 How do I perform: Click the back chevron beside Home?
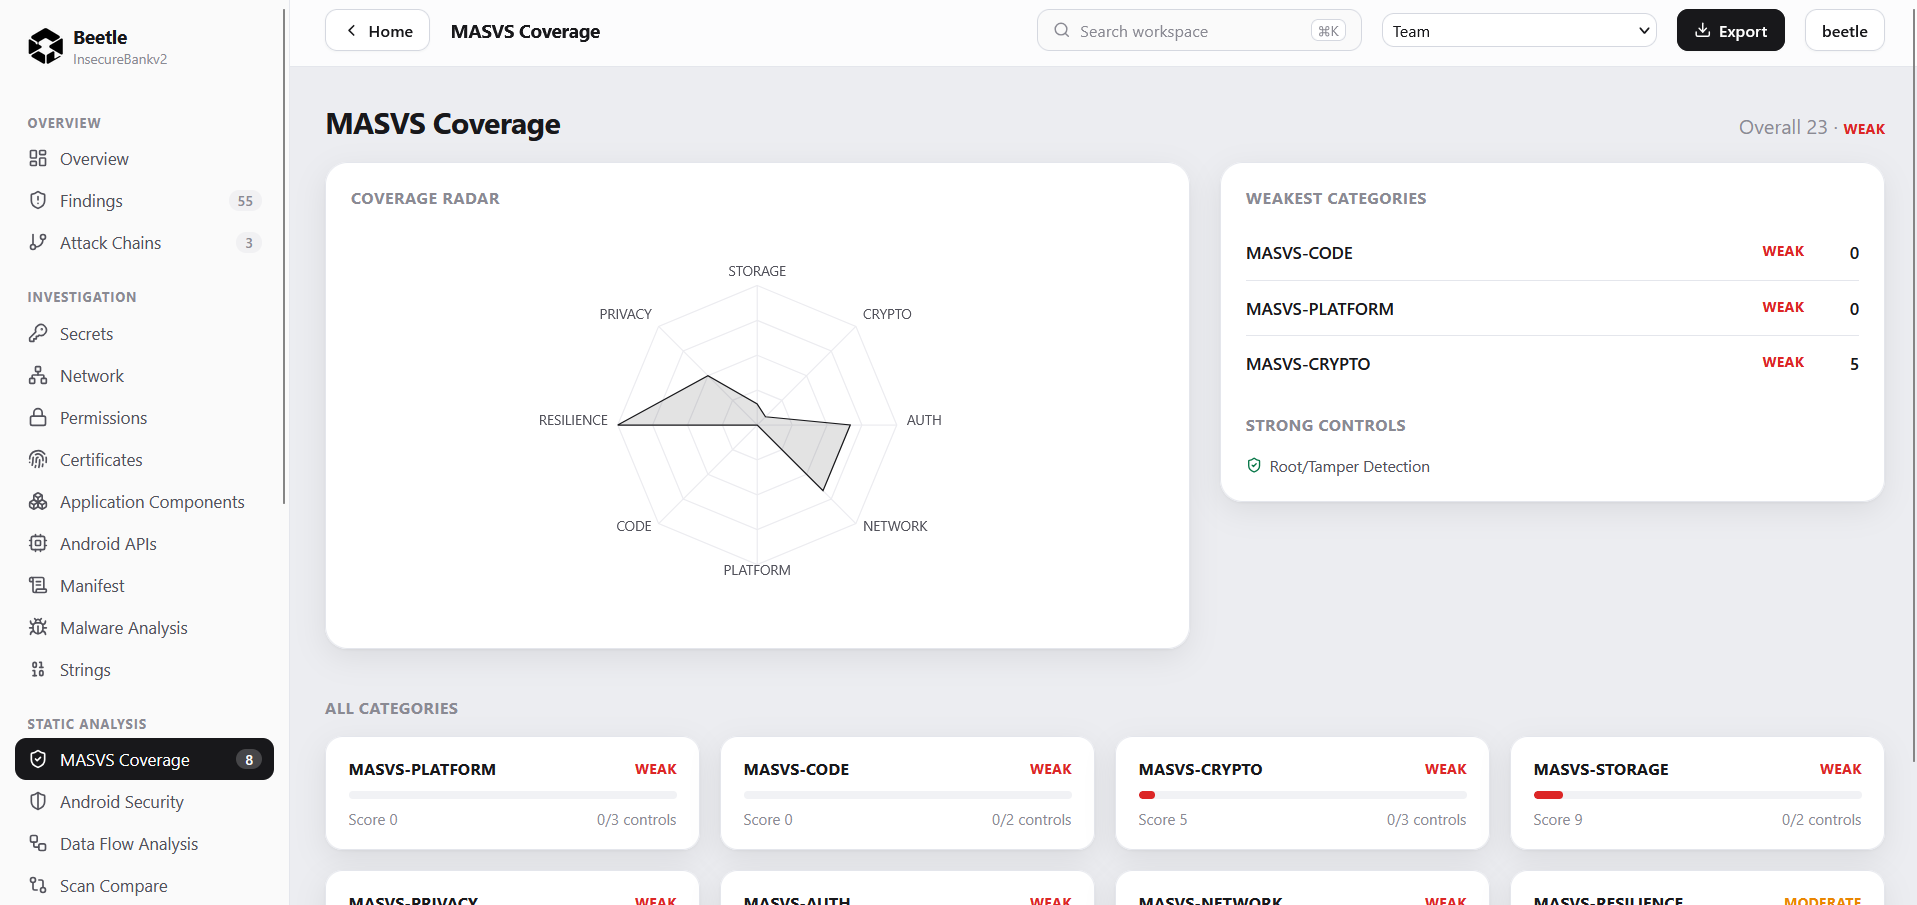[x=351, y=30]
